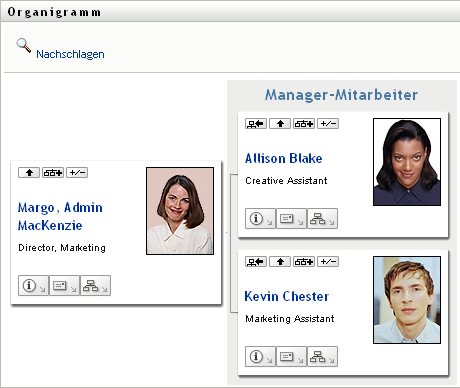Click the email card icon for Kevin Chester

coord(291,357)
